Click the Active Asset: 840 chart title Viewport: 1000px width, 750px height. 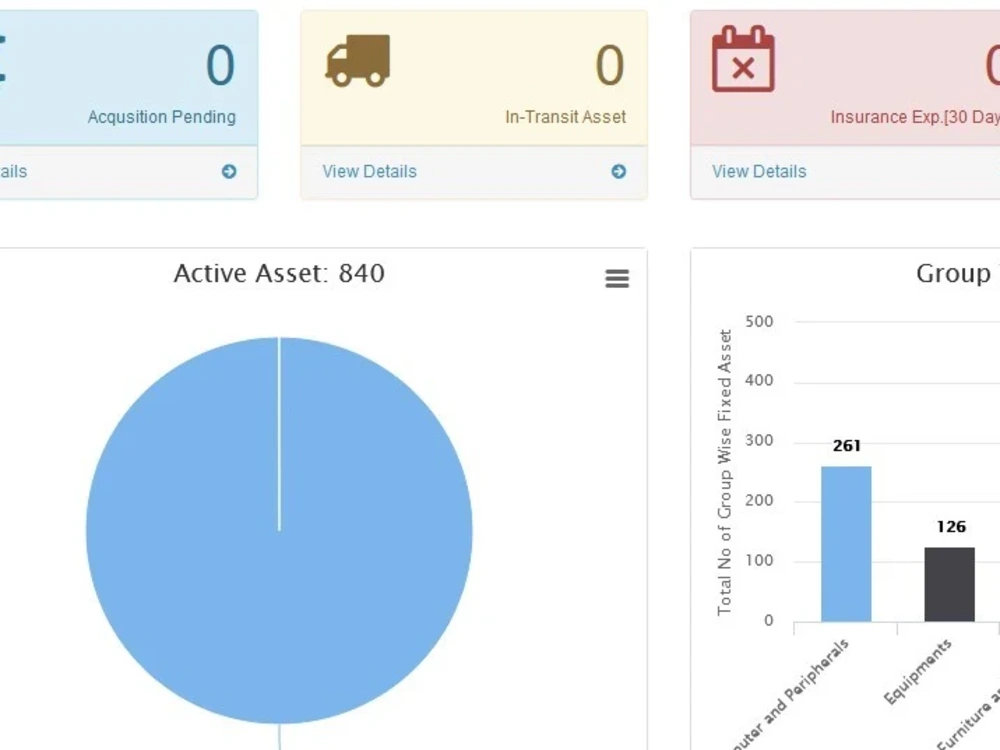279,274
